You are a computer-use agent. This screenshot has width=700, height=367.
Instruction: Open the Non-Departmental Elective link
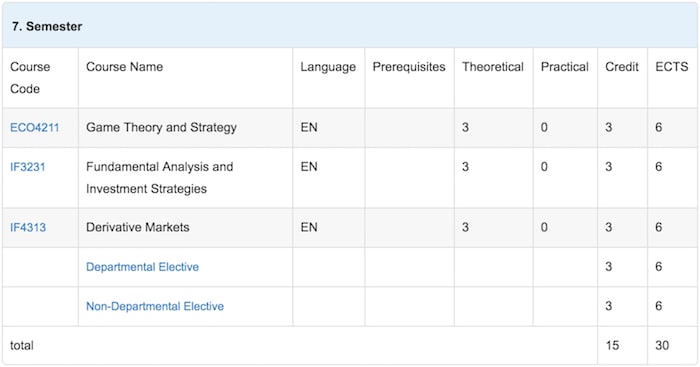click(155, 306)
